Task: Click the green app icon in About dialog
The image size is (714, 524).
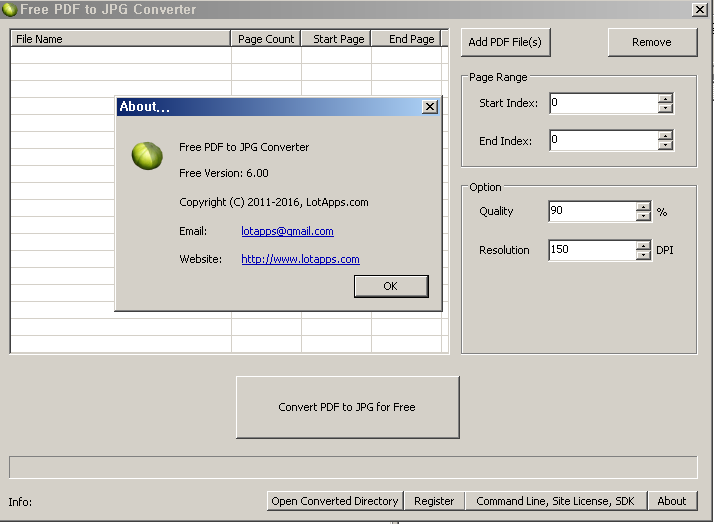Action: (x=147, y=156)
